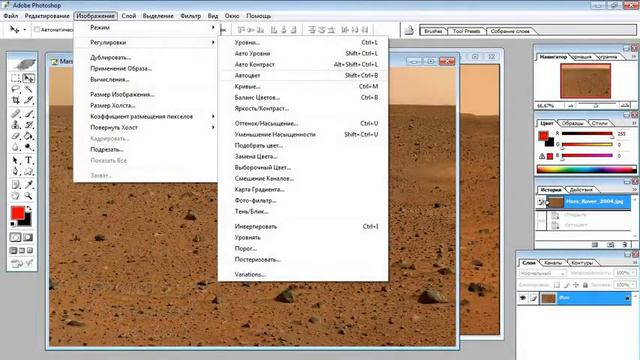Click the navigator zoom-in button
640x360 pixels.
(x=624, y=105)
